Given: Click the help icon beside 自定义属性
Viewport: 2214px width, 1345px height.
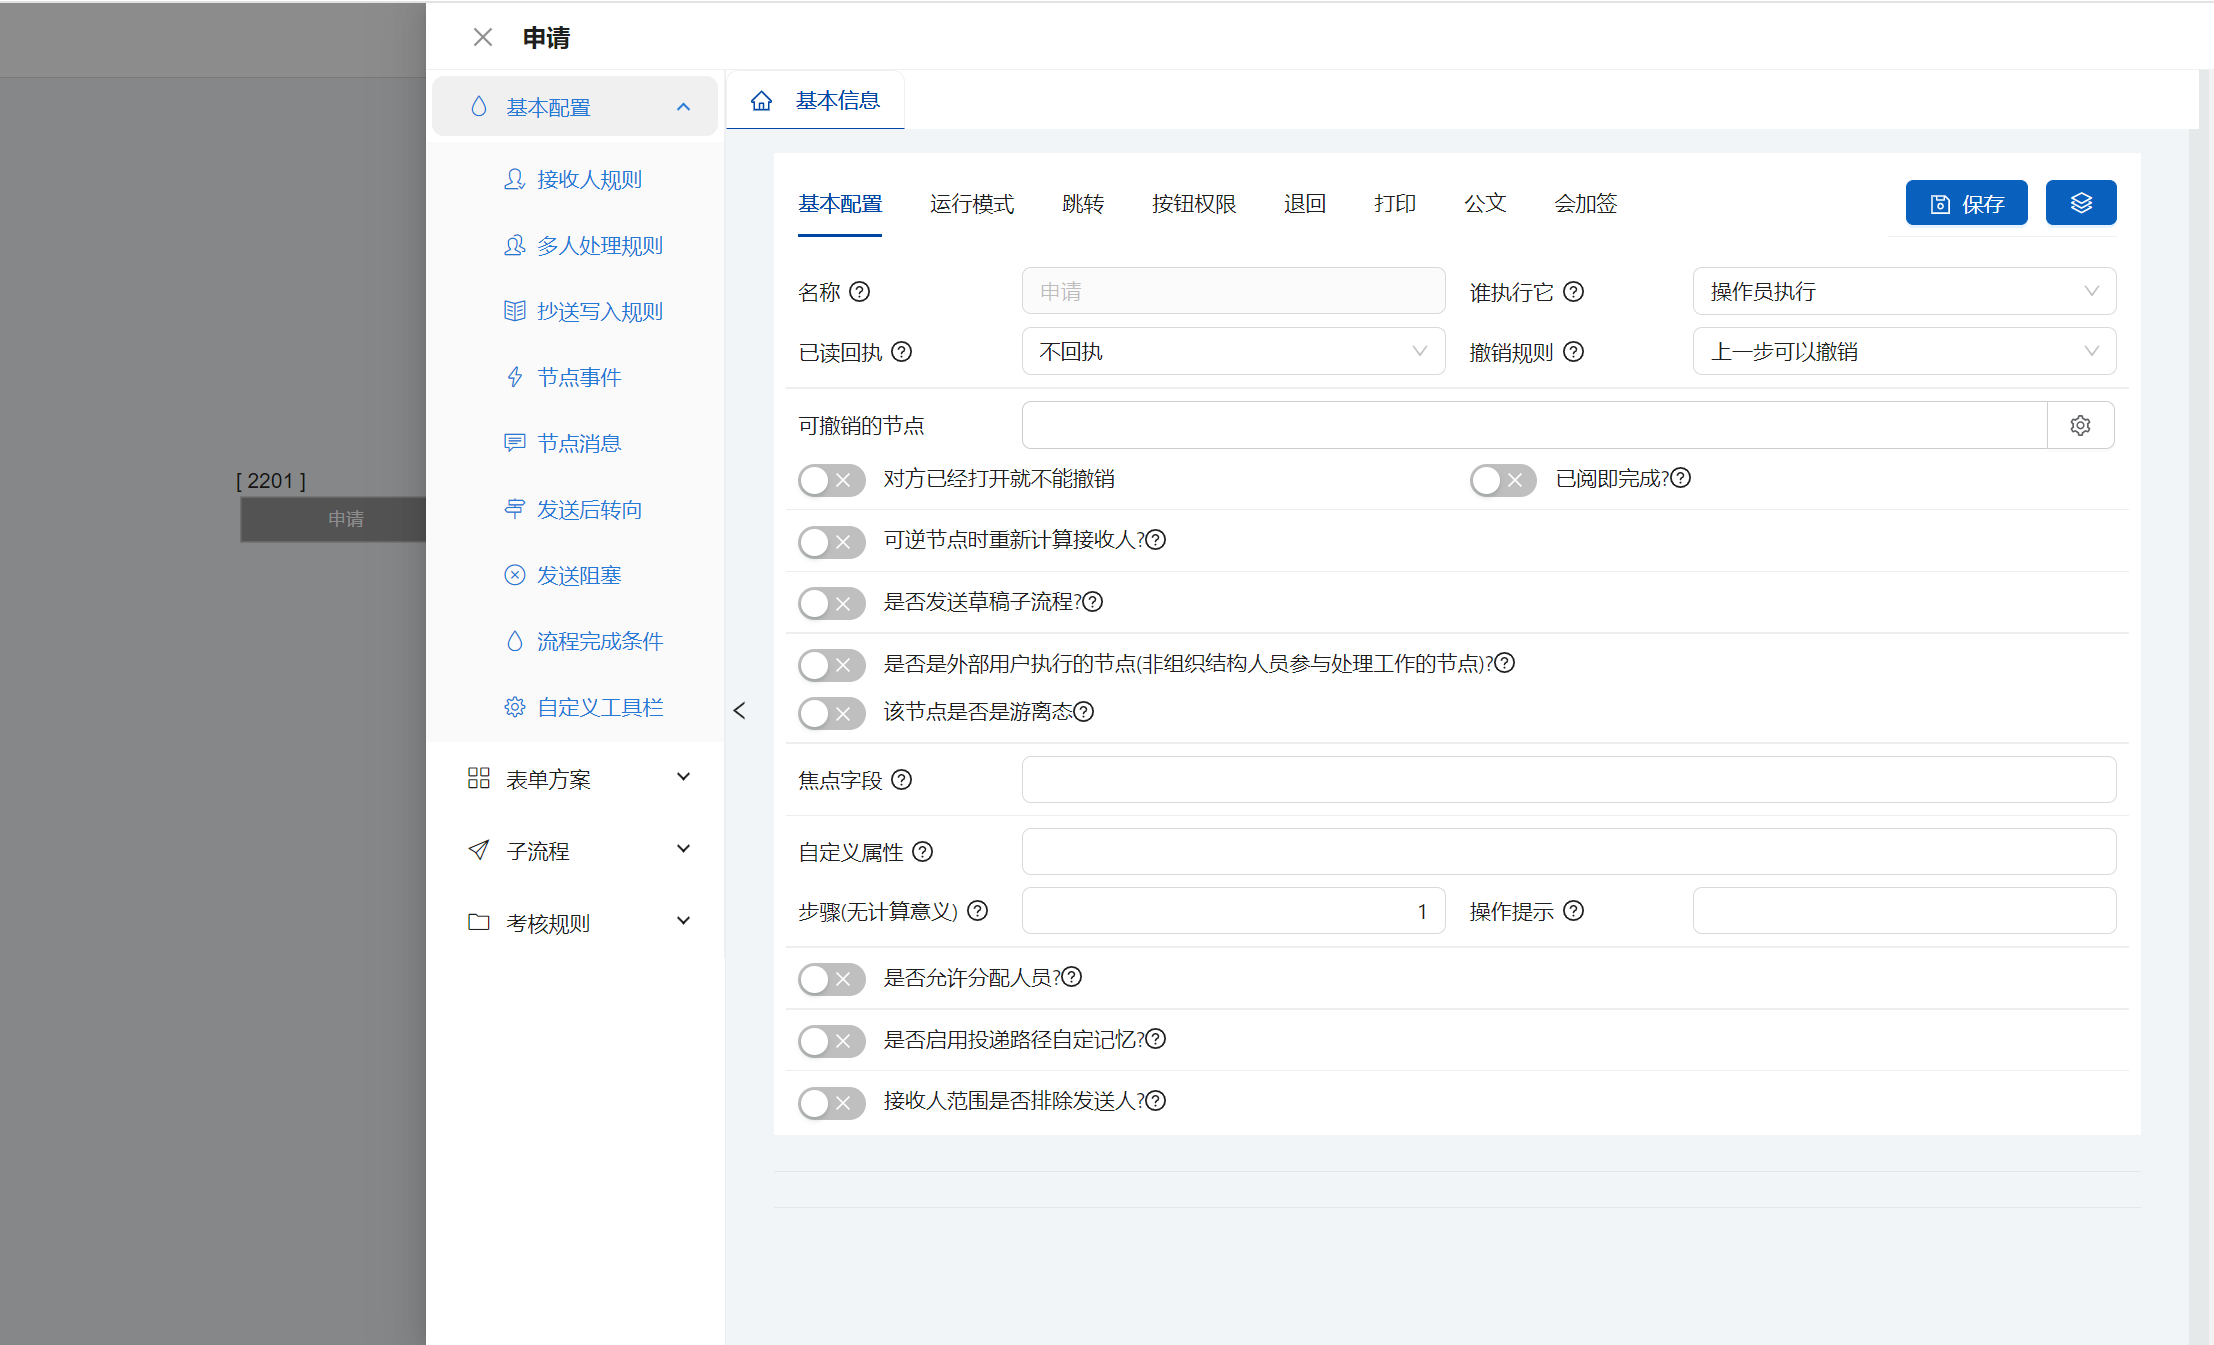Looking at the screenshot, I should point(922,851).
